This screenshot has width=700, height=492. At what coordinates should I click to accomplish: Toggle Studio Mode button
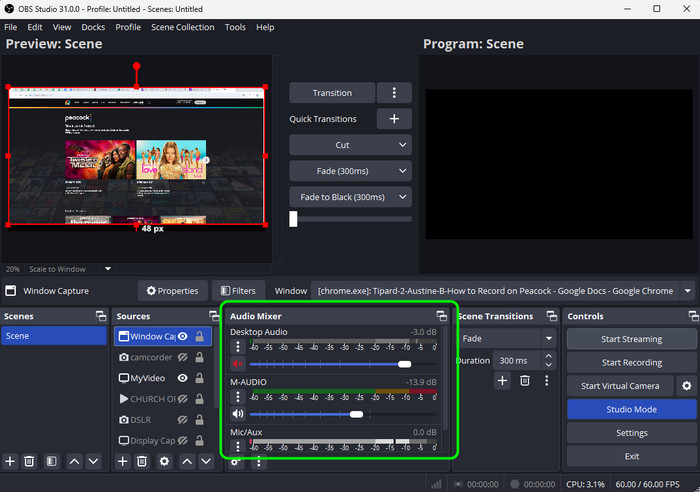click(632, 409)
